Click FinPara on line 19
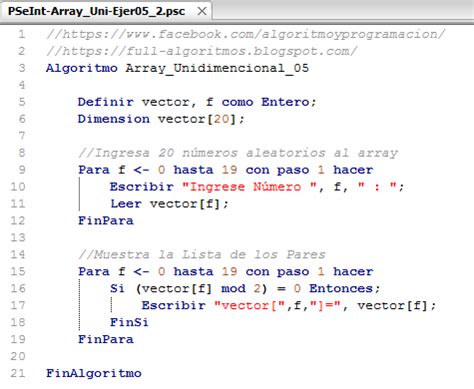The image size is (474, 389). pyautogui.click(x=106, y=339)
